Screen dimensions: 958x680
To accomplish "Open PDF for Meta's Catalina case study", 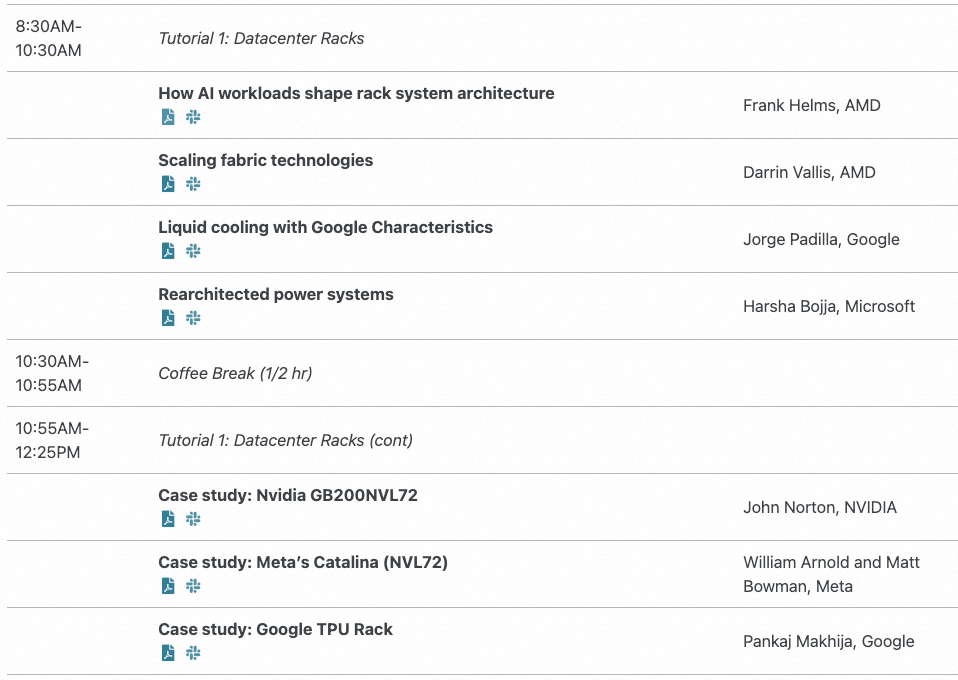I will 168,586.
